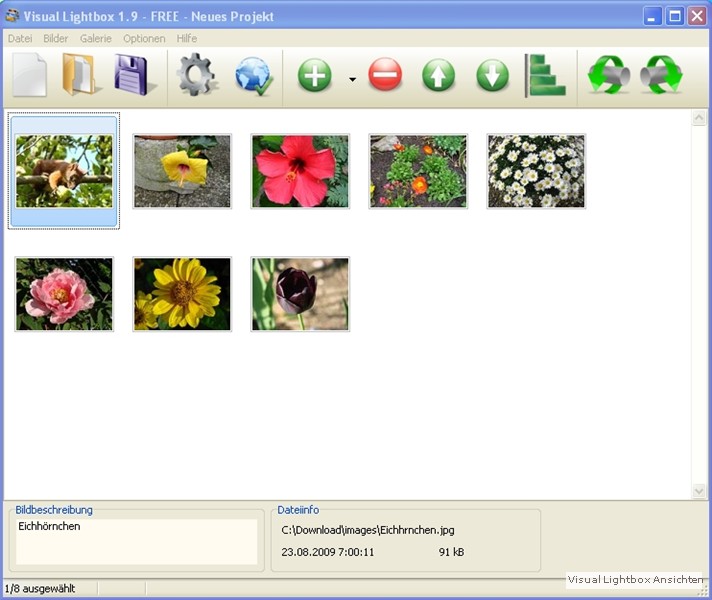This screenshot has height=600, width=712.
Task: Open the Galerie menu
Action: coord(96,38)
